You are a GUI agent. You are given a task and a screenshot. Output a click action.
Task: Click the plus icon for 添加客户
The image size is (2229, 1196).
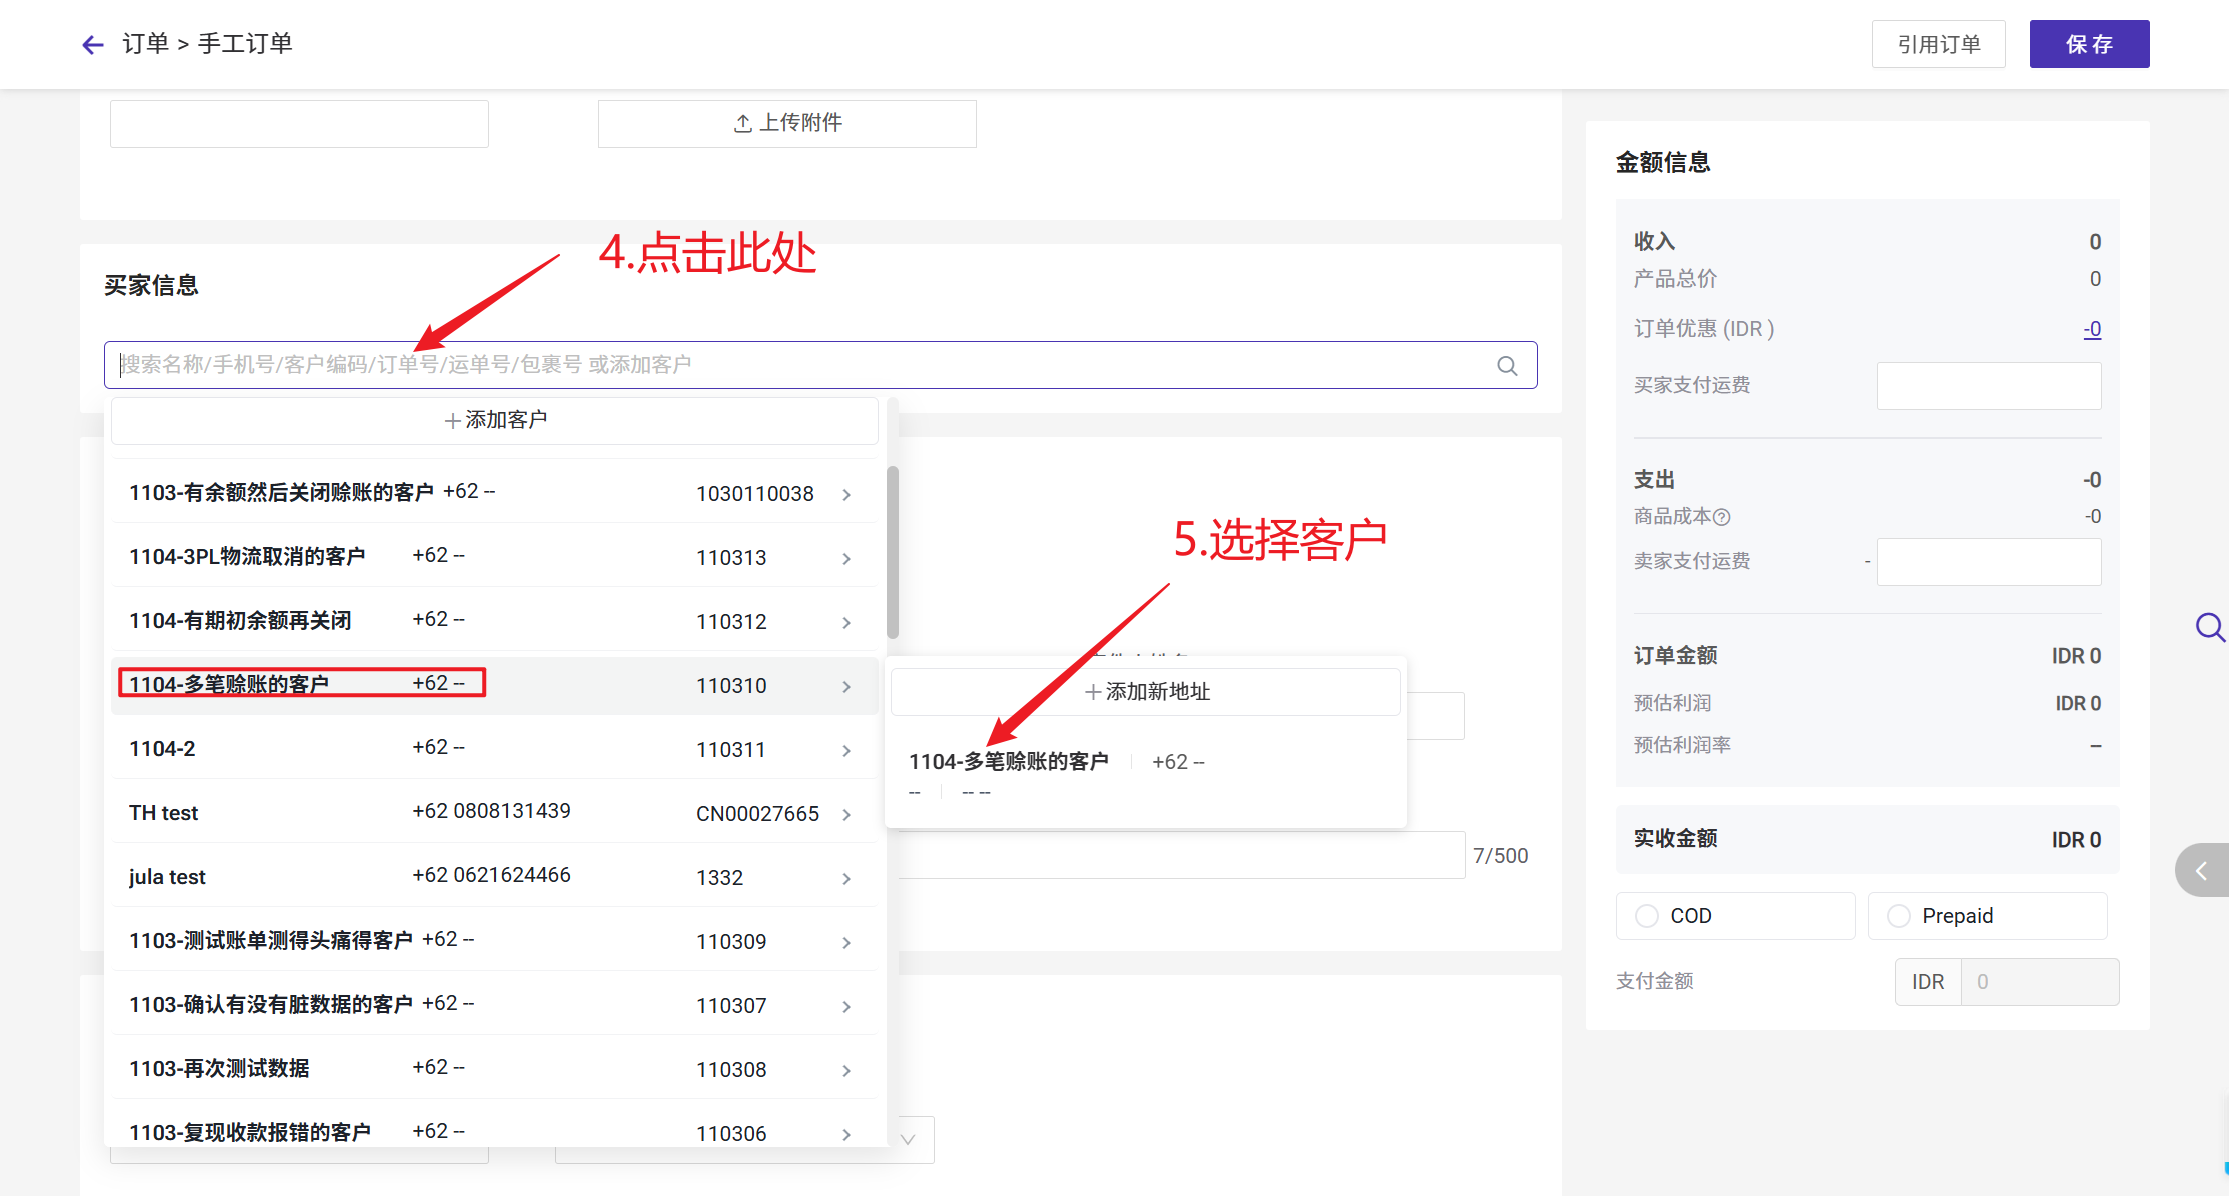(x=453, y=421)
